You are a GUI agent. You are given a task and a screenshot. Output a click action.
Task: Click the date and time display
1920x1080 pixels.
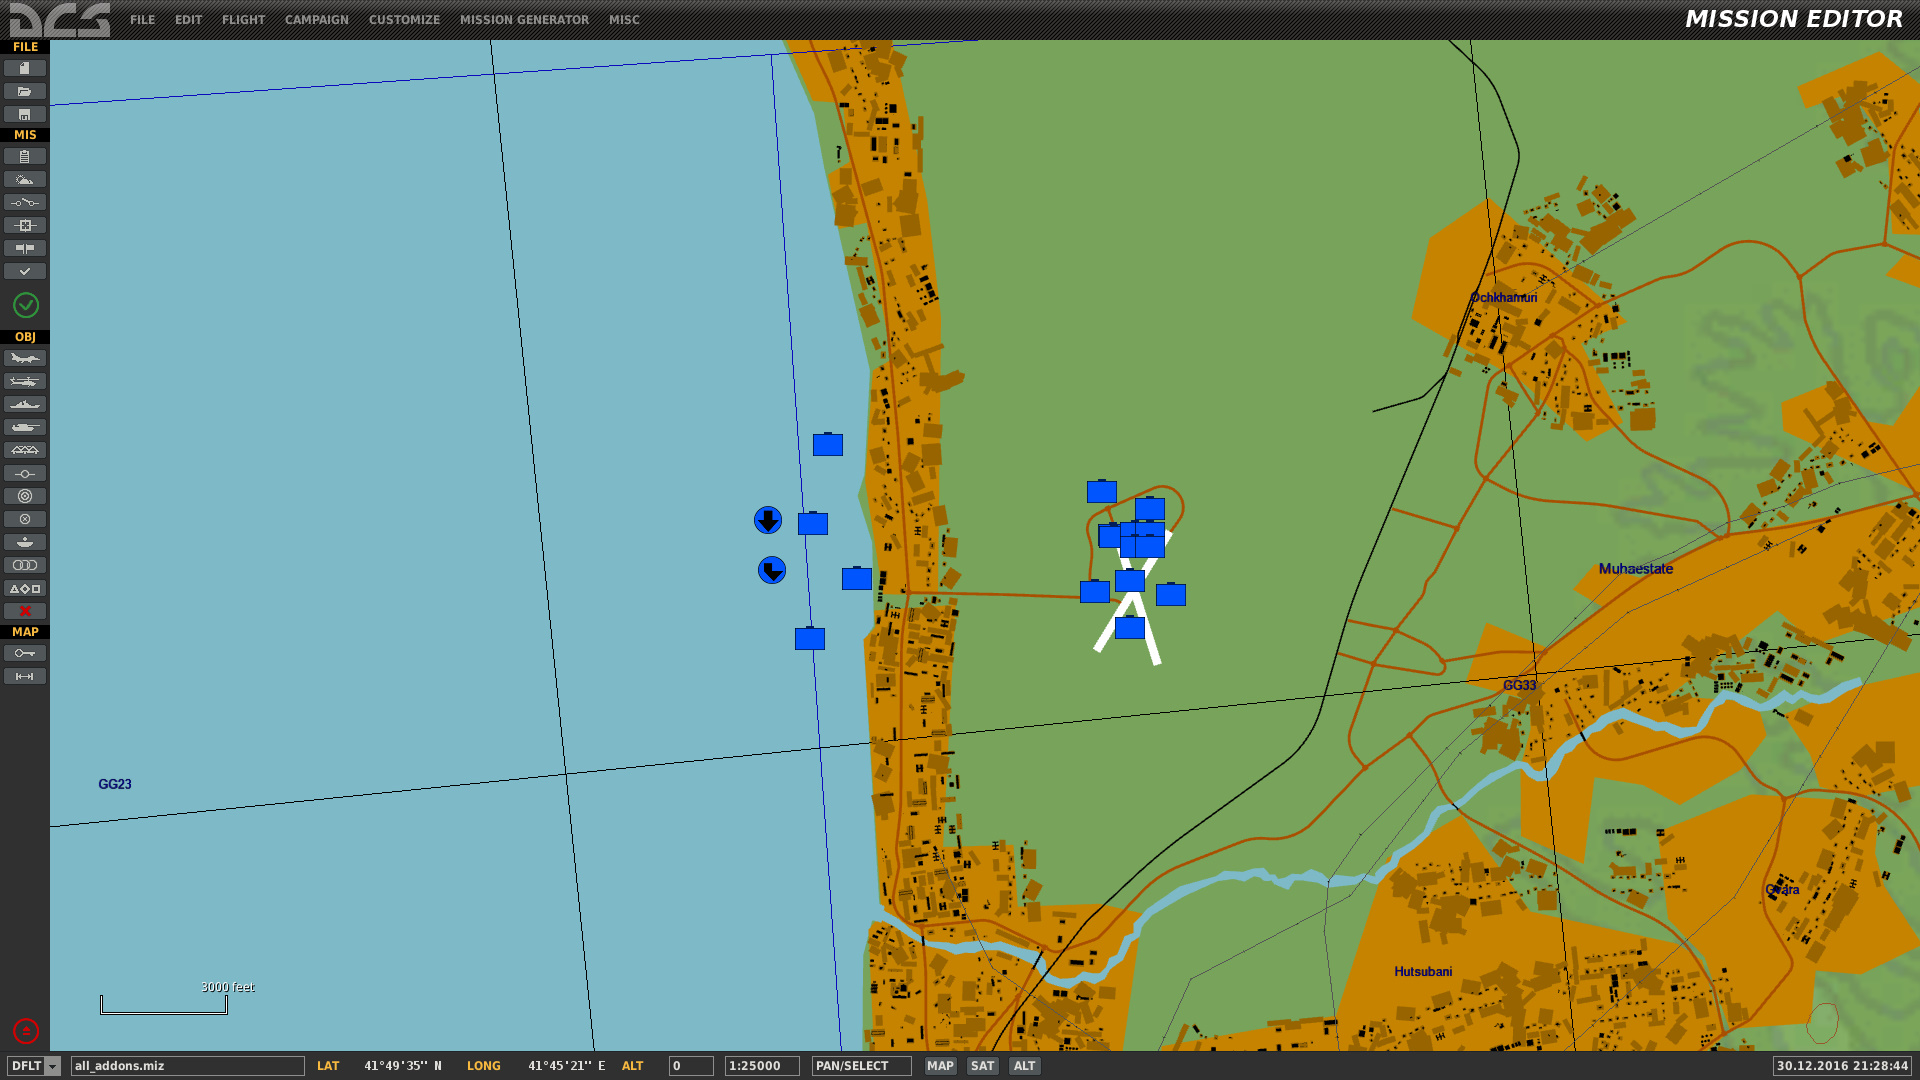tap(1842, 1066)
